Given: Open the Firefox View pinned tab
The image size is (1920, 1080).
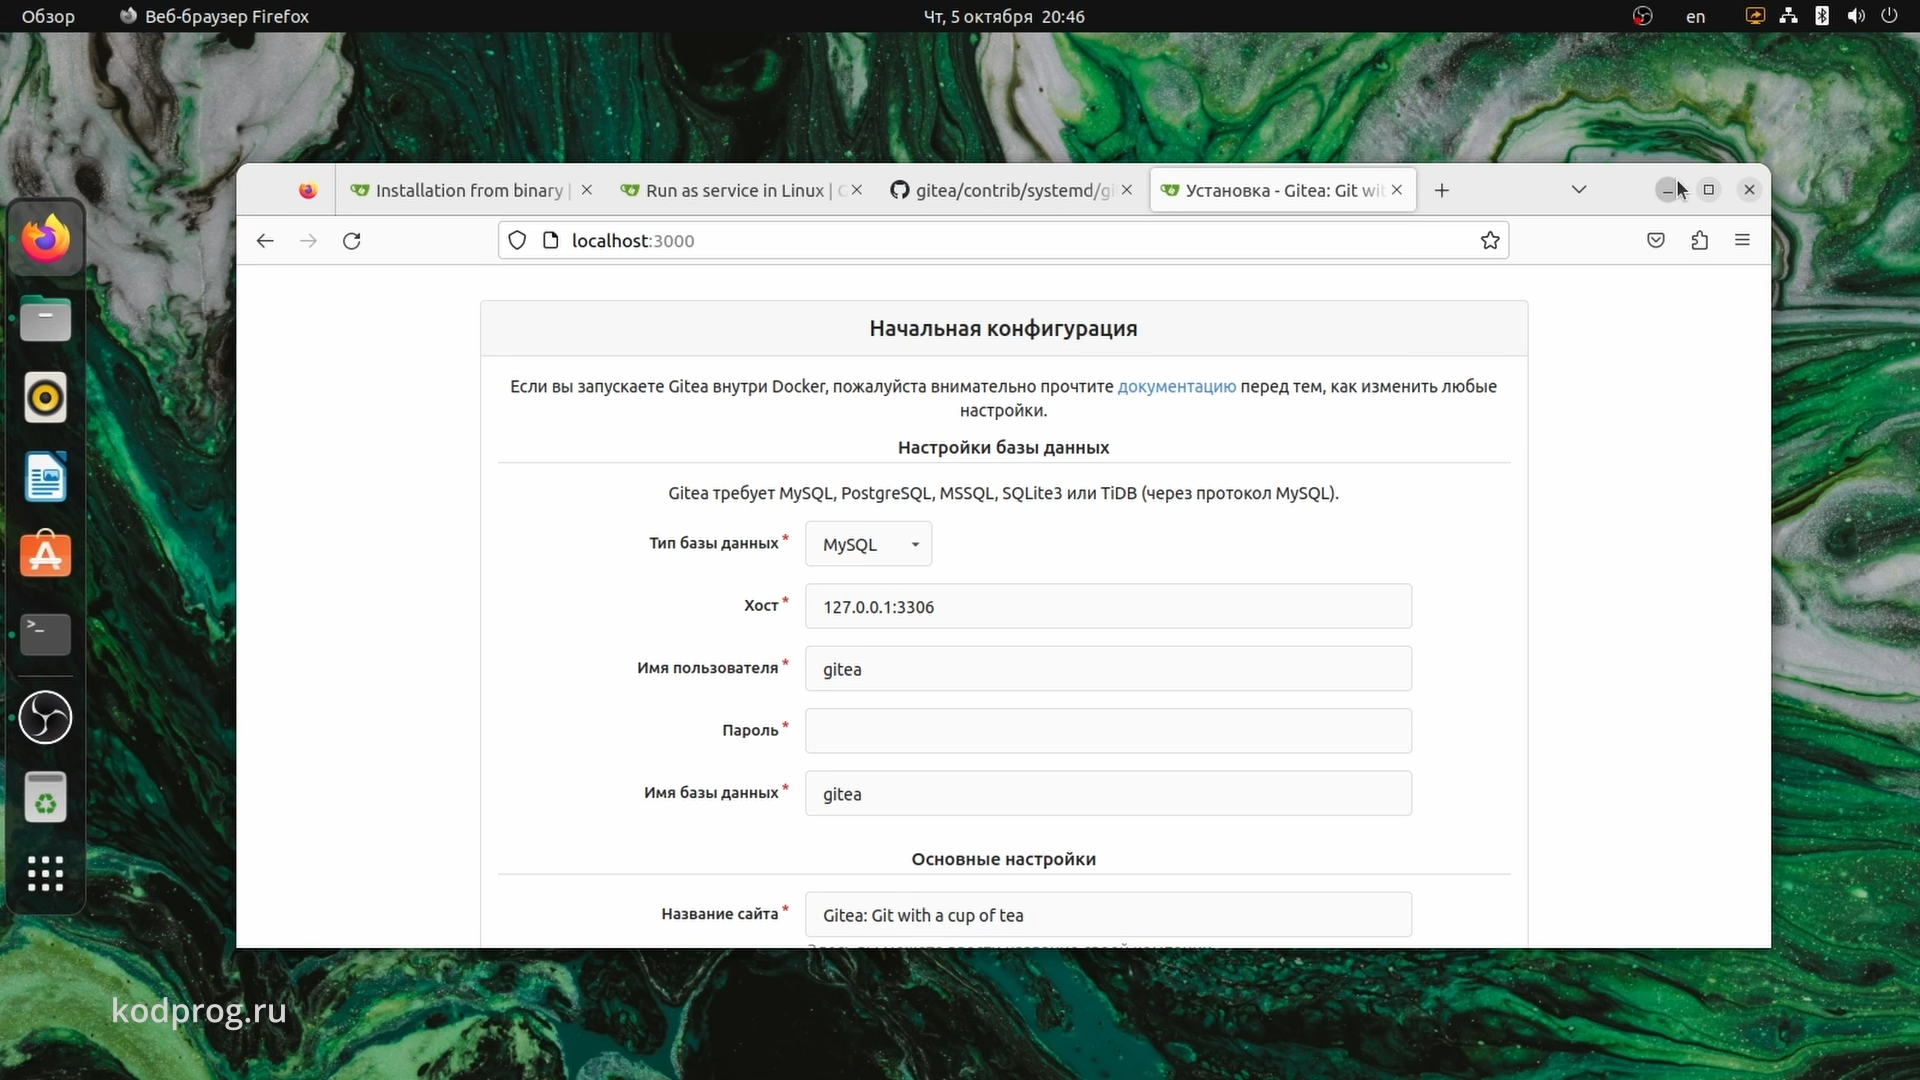Looking at the screenshot, I should click(308, 190).
